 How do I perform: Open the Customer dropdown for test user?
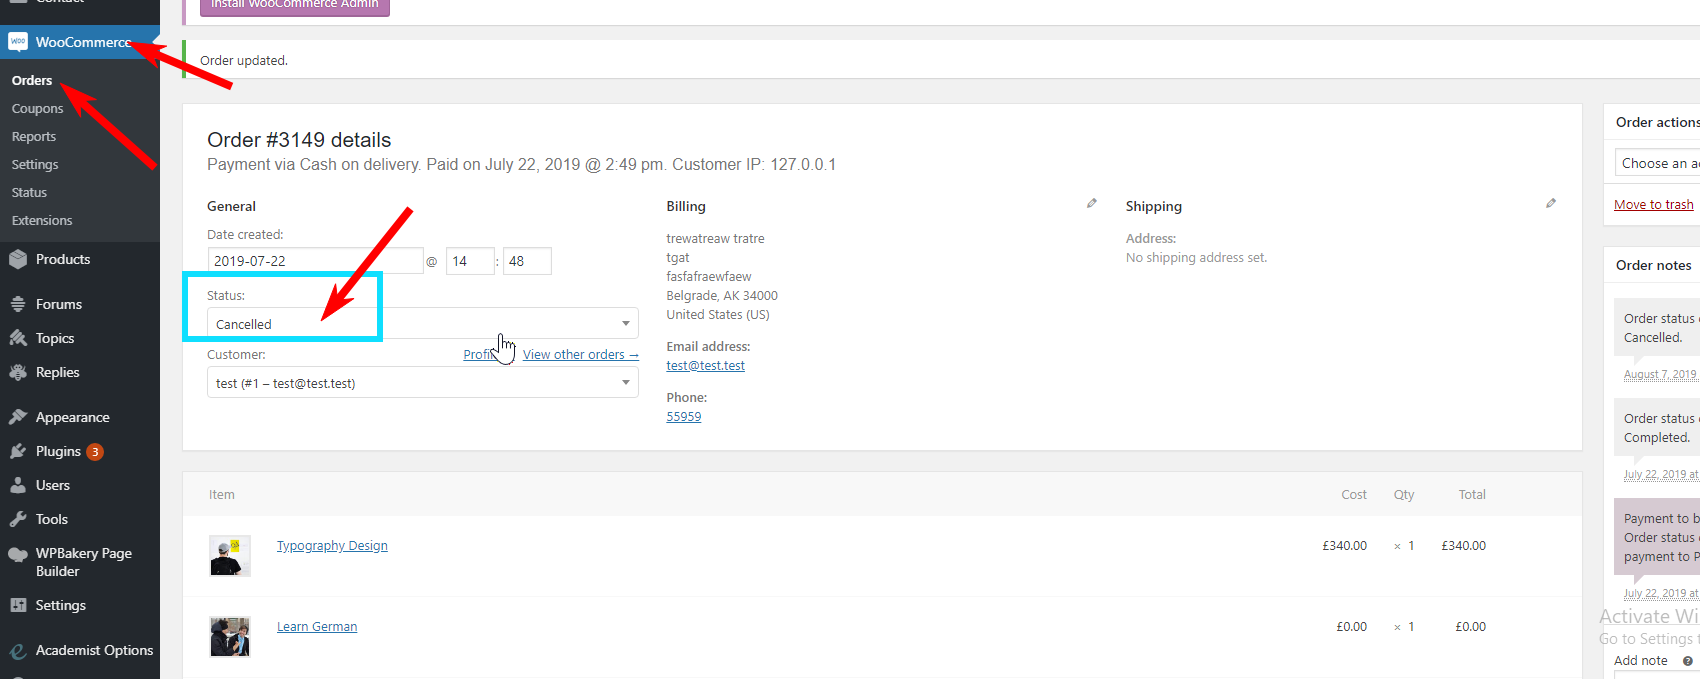tap(422, 383)
